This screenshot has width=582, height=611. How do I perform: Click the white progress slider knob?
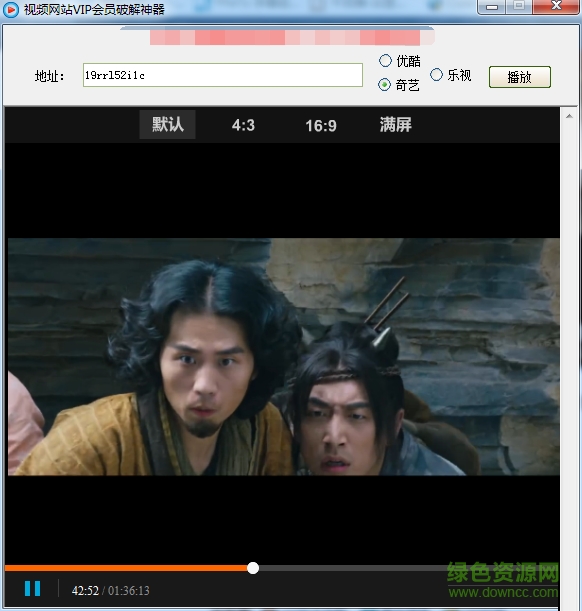pos(253,568)
